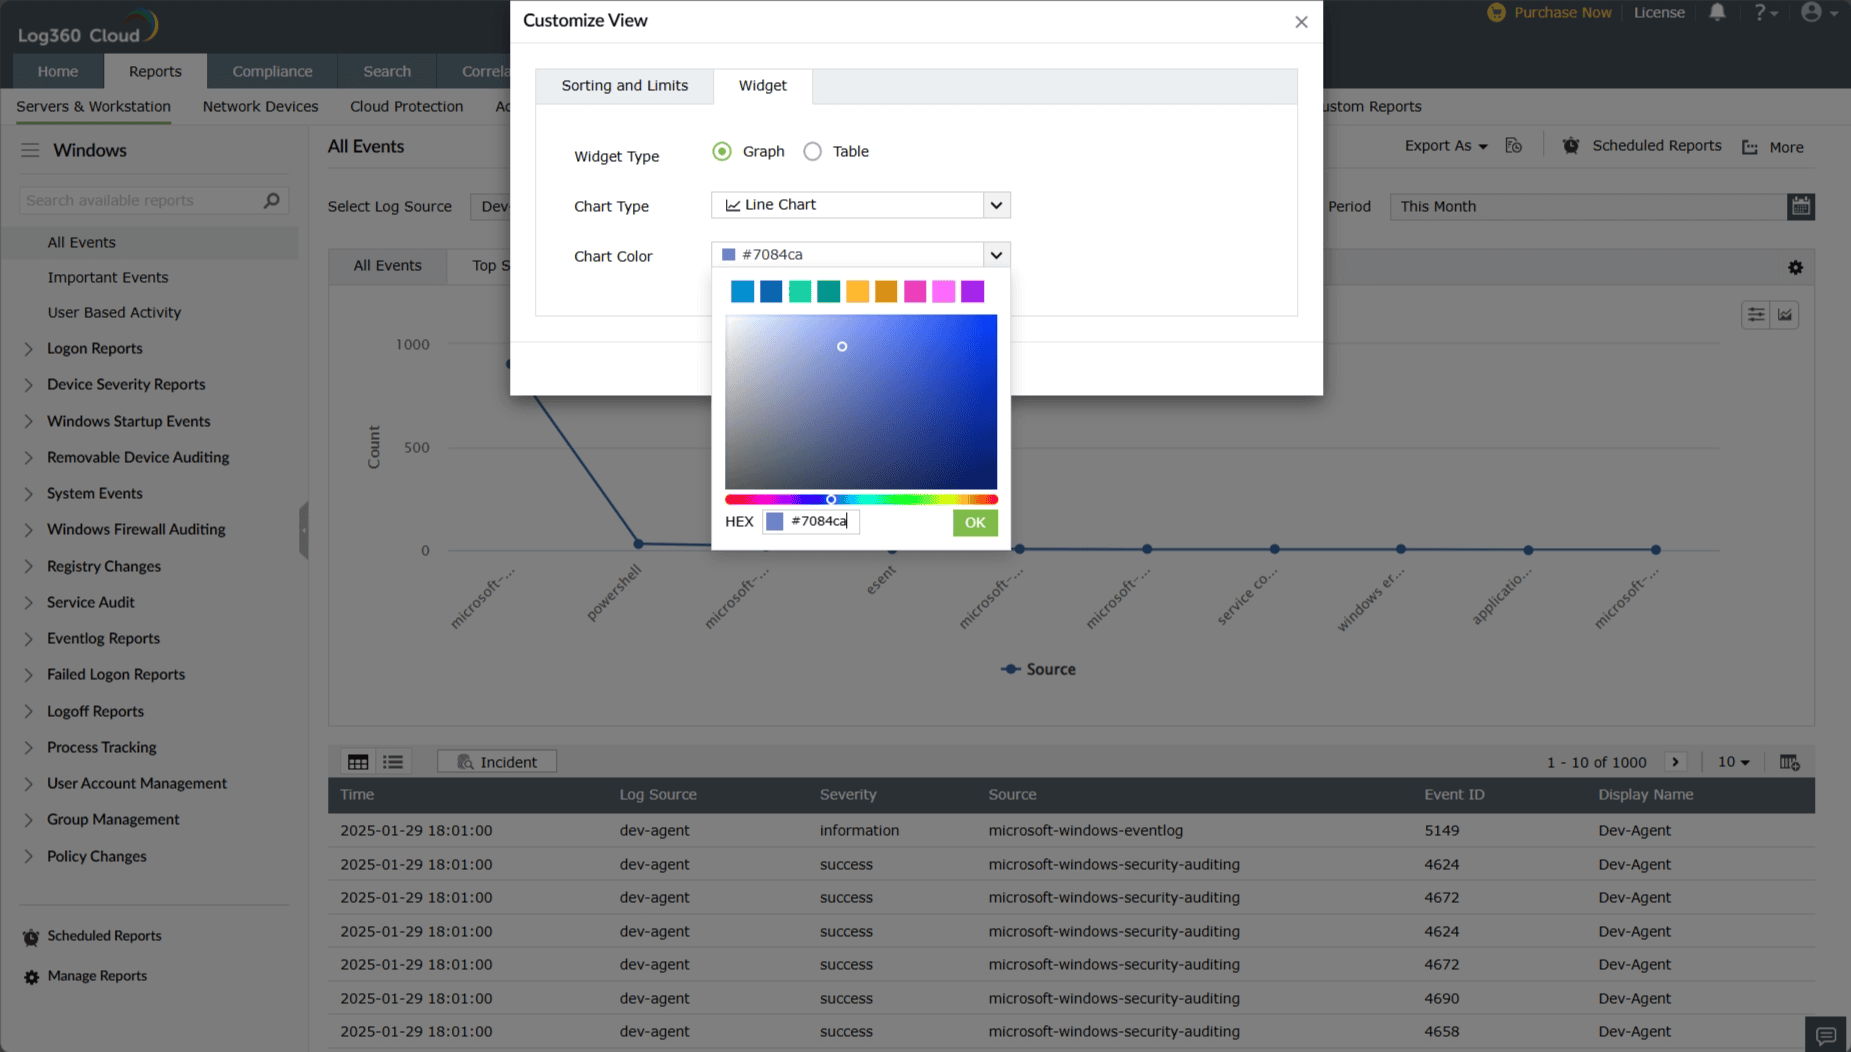Click the OK button in the color picker
1851x1052 pixels.
point(973,521)
